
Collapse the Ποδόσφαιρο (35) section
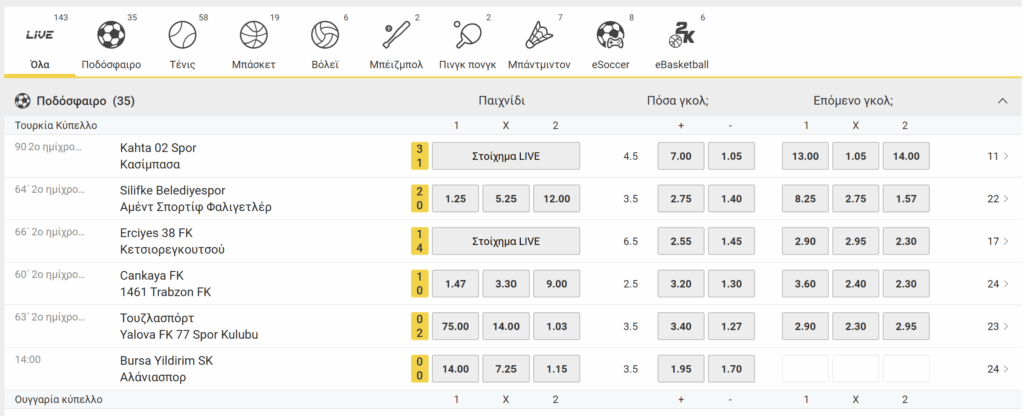1002,101
